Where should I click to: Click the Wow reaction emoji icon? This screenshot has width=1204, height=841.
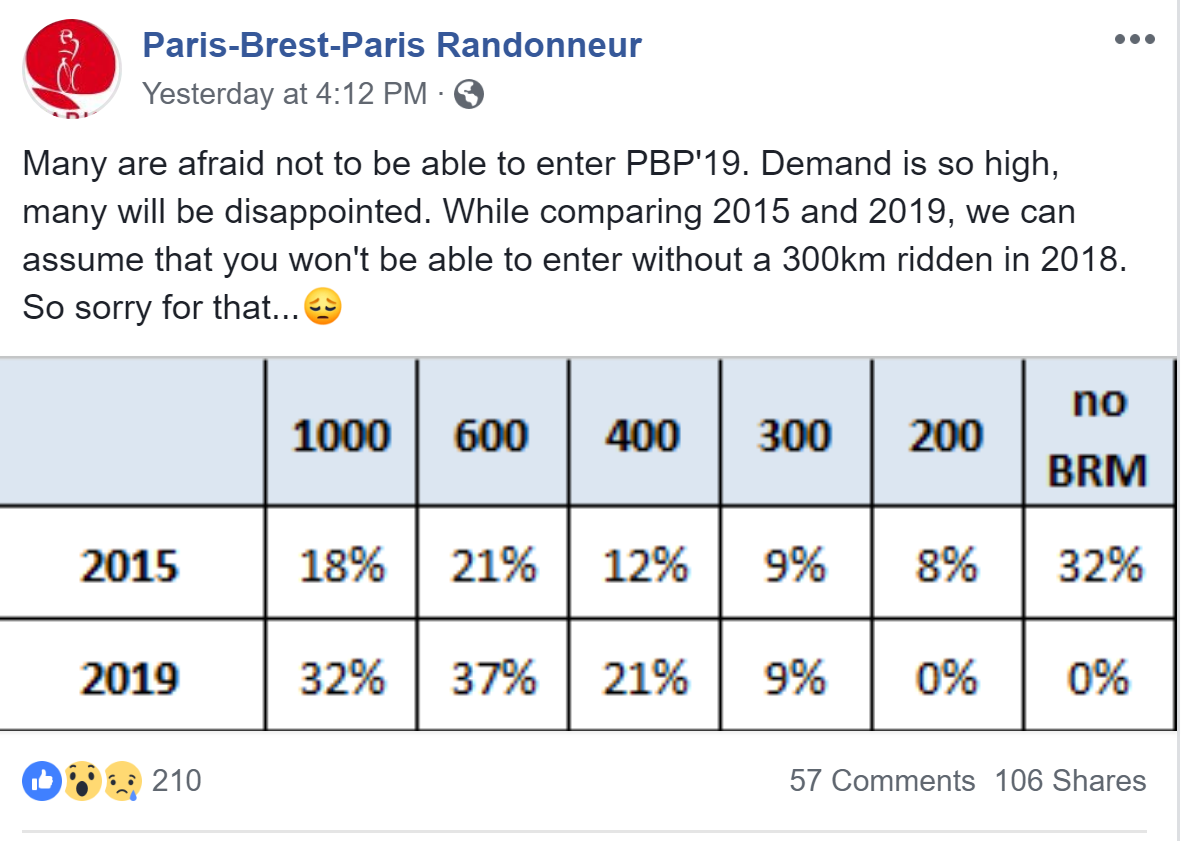coord(81,781)
